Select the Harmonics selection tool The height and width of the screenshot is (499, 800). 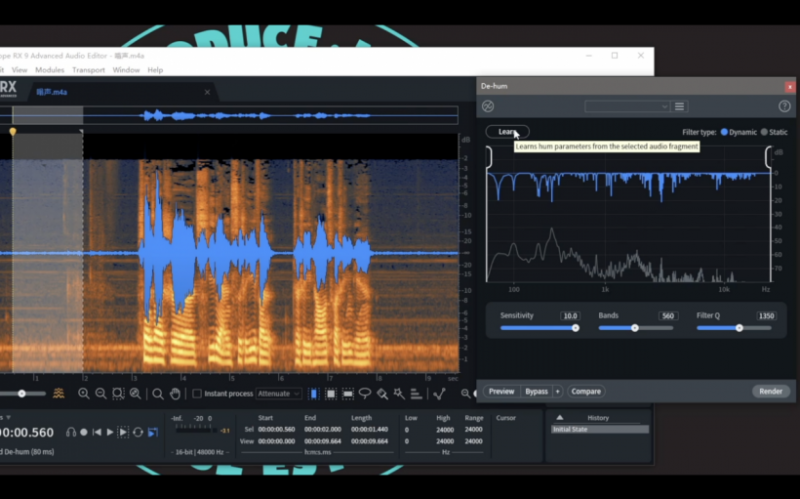point(416,393)
